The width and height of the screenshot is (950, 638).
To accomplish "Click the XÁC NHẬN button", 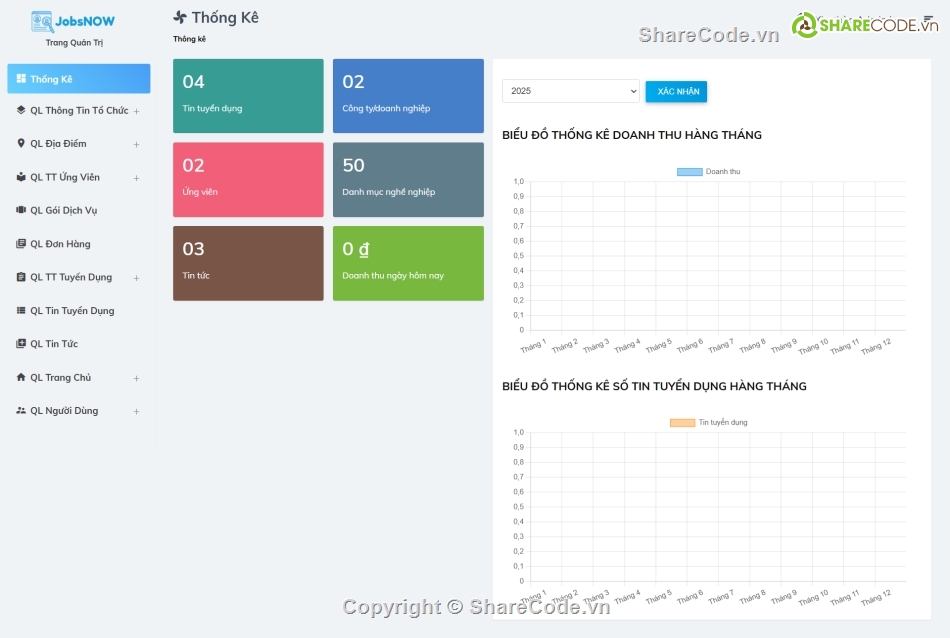I will click(676, 91).
